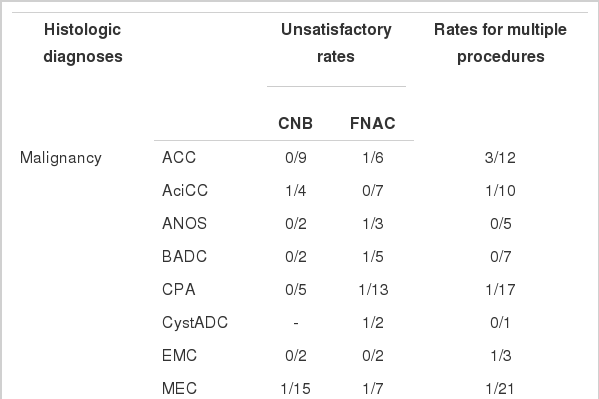Click the Malignancy row label
This screenshot has height=399, width=599.
[x=61, y=158]
